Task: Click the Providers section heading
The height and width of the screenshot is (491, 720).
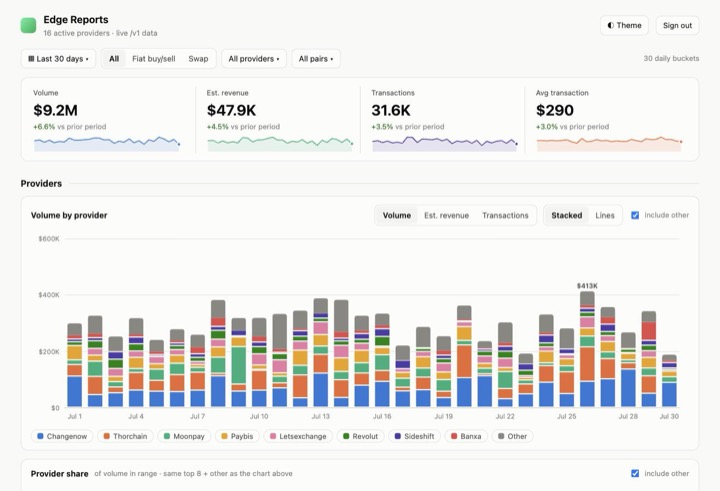Action: (x=41, y=184)
